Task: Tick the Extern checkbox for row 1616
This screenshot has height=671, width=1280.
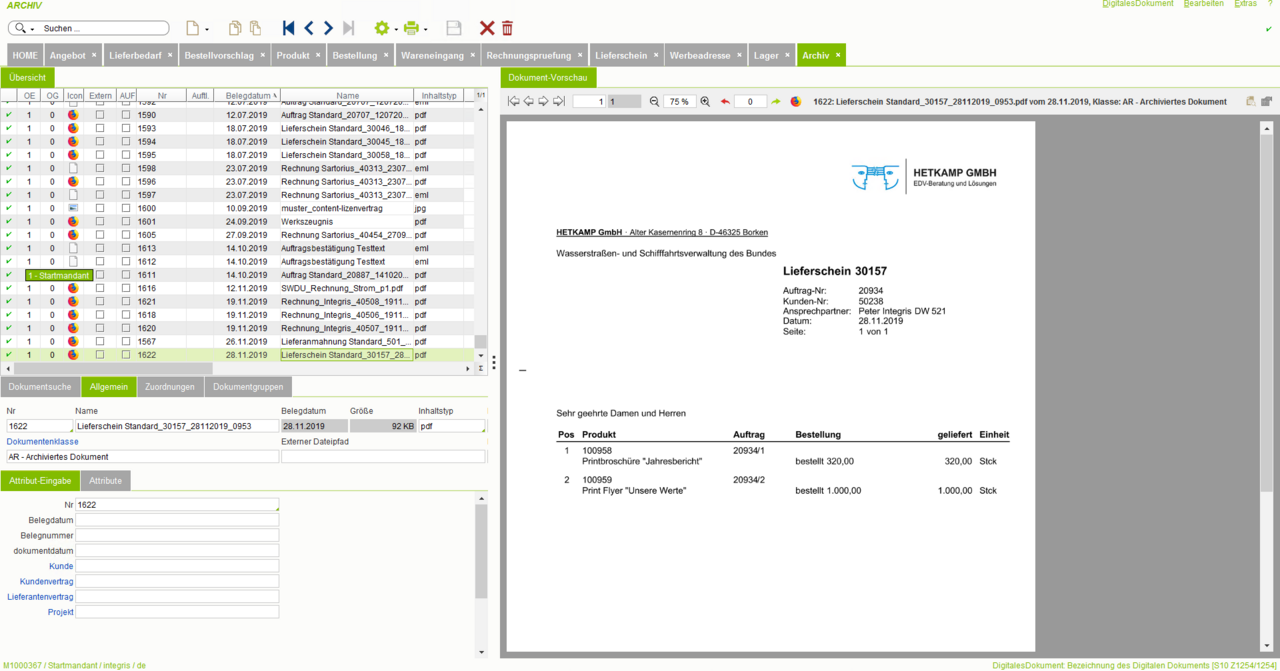Action: point(100,288)
